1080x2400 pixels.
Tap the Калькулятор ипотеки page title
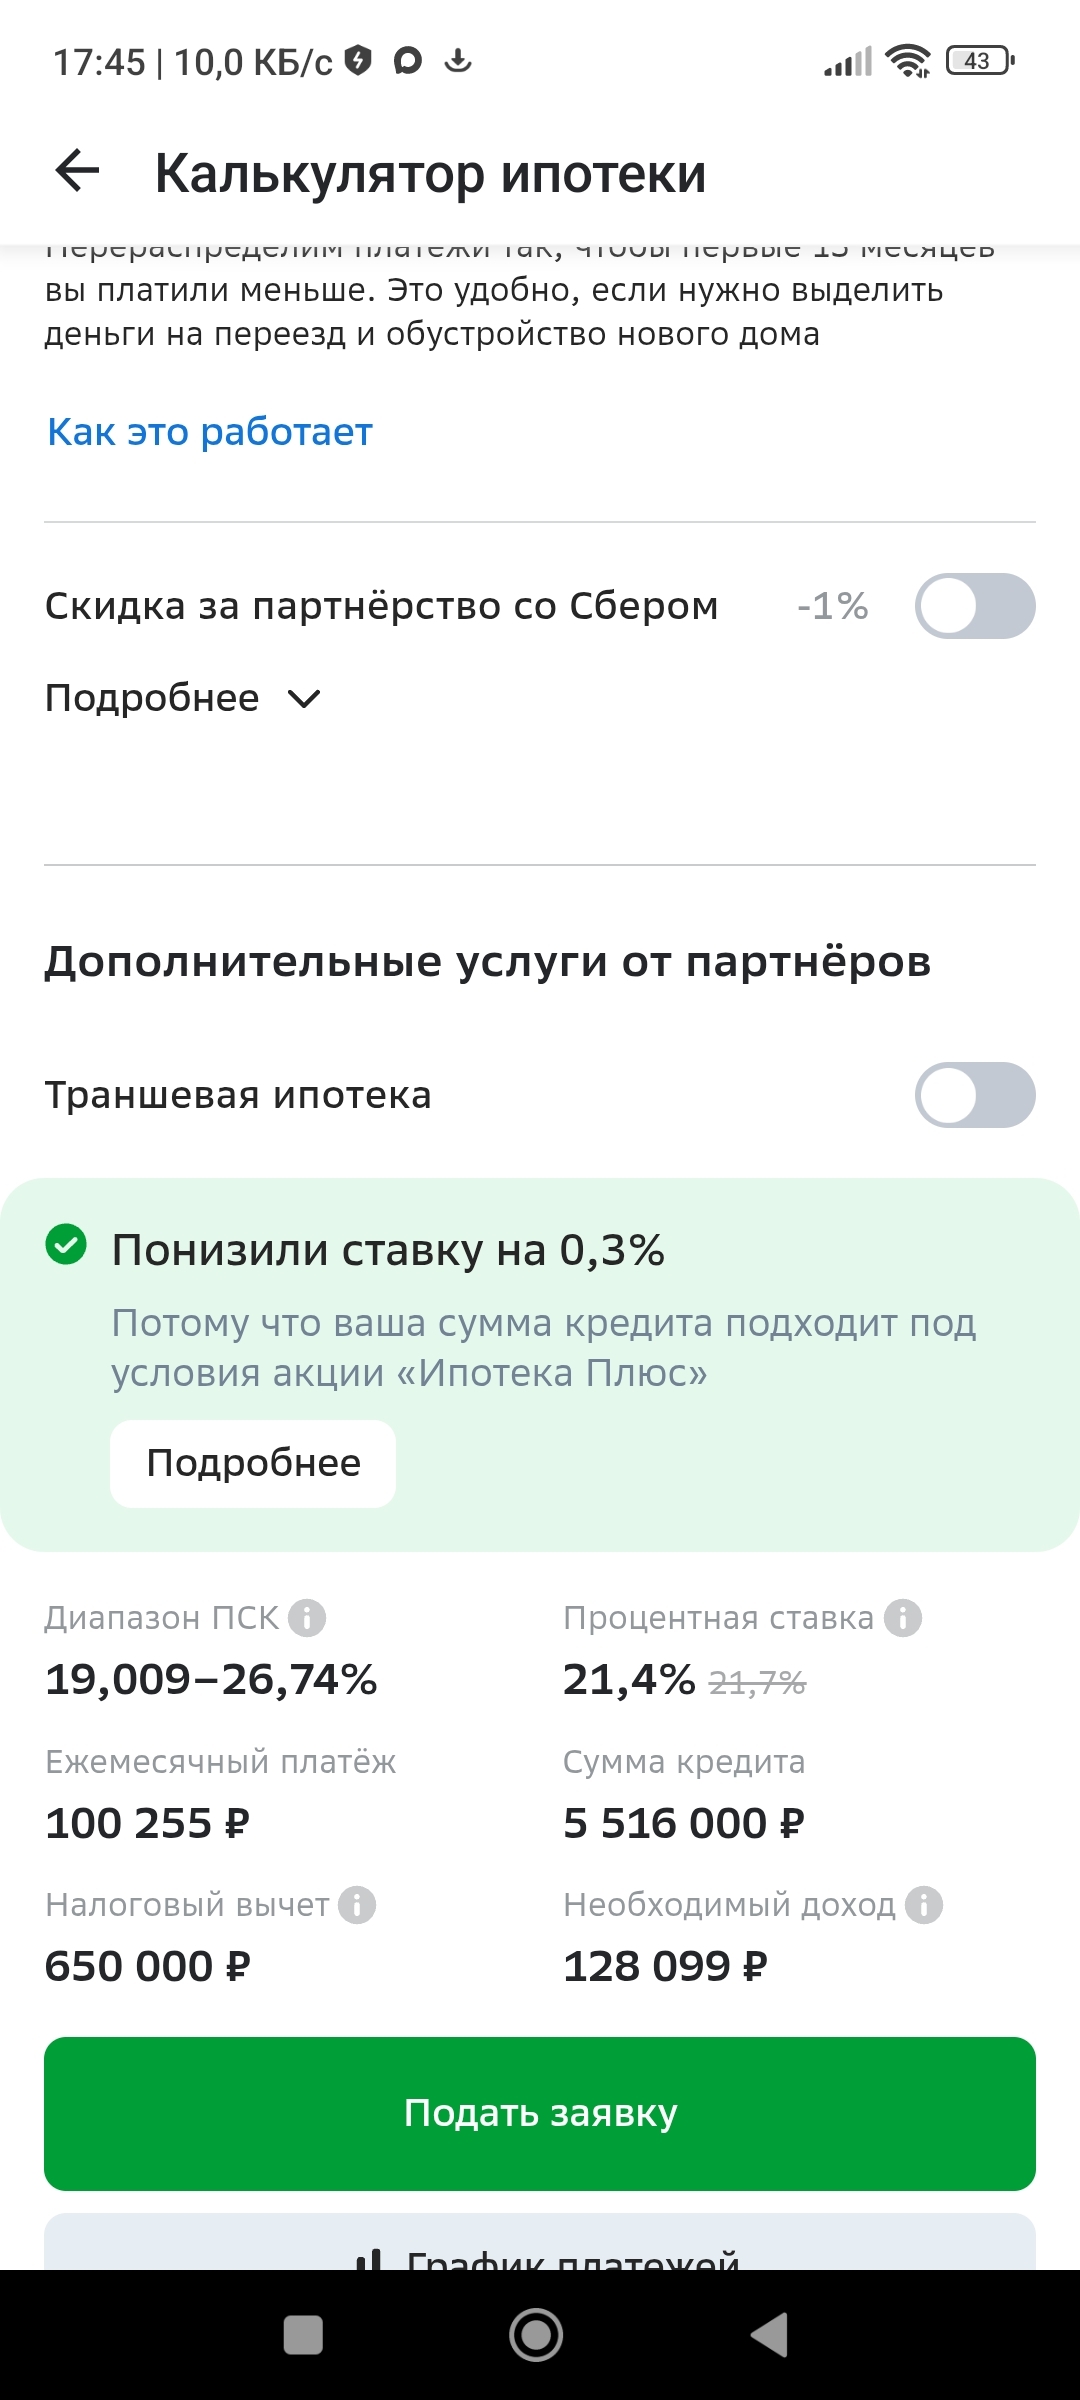(x=430, y=173)
